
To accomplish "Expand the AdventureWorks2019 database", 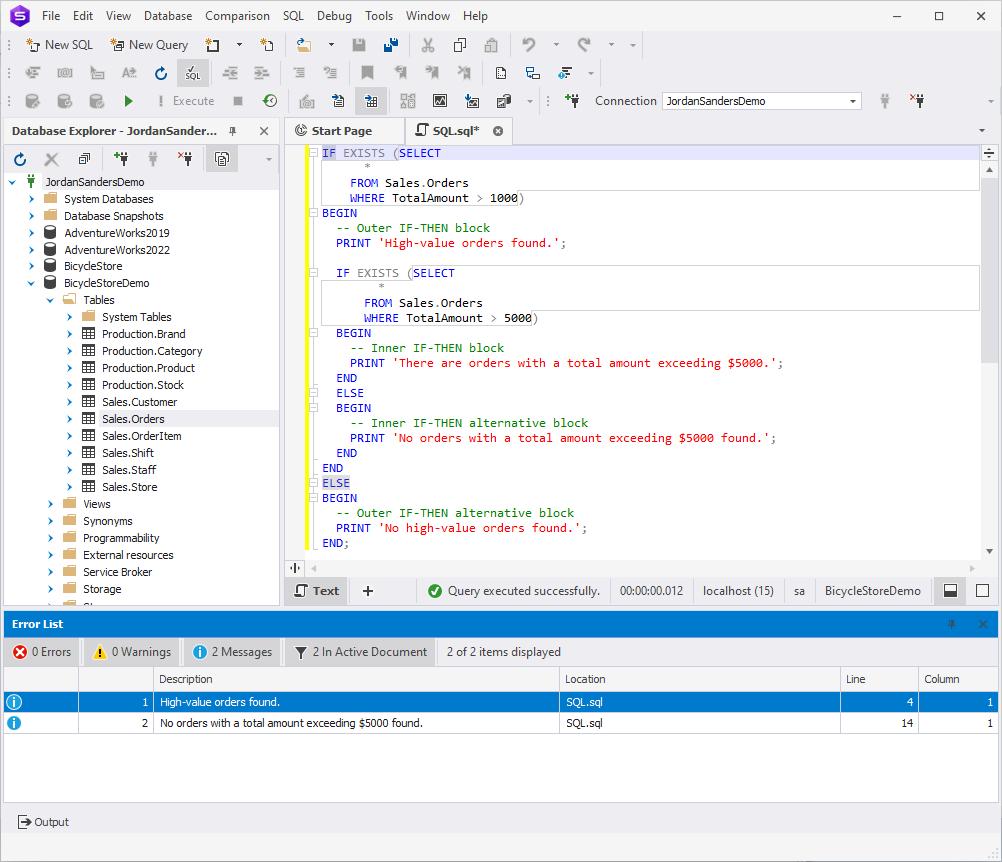I will click(x=31, y=233).
